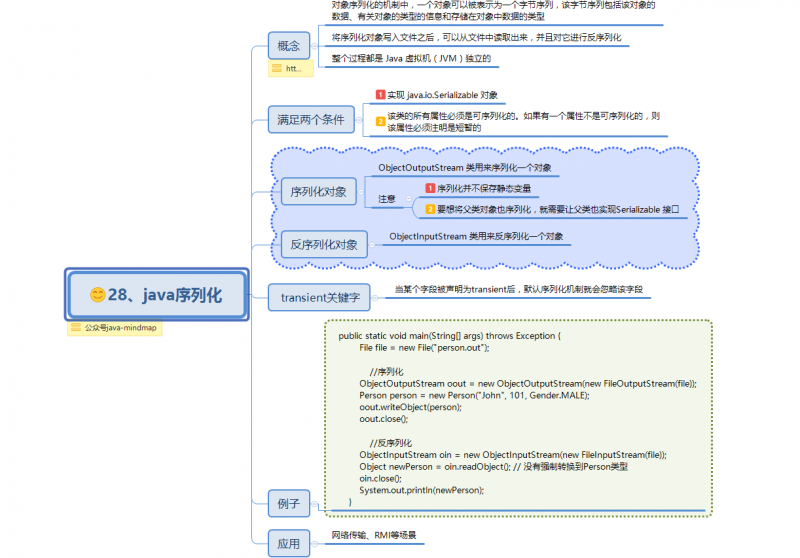Select the 概念 topic node
This screenshot has height=558, width=800.
click(x=290, y=46)
